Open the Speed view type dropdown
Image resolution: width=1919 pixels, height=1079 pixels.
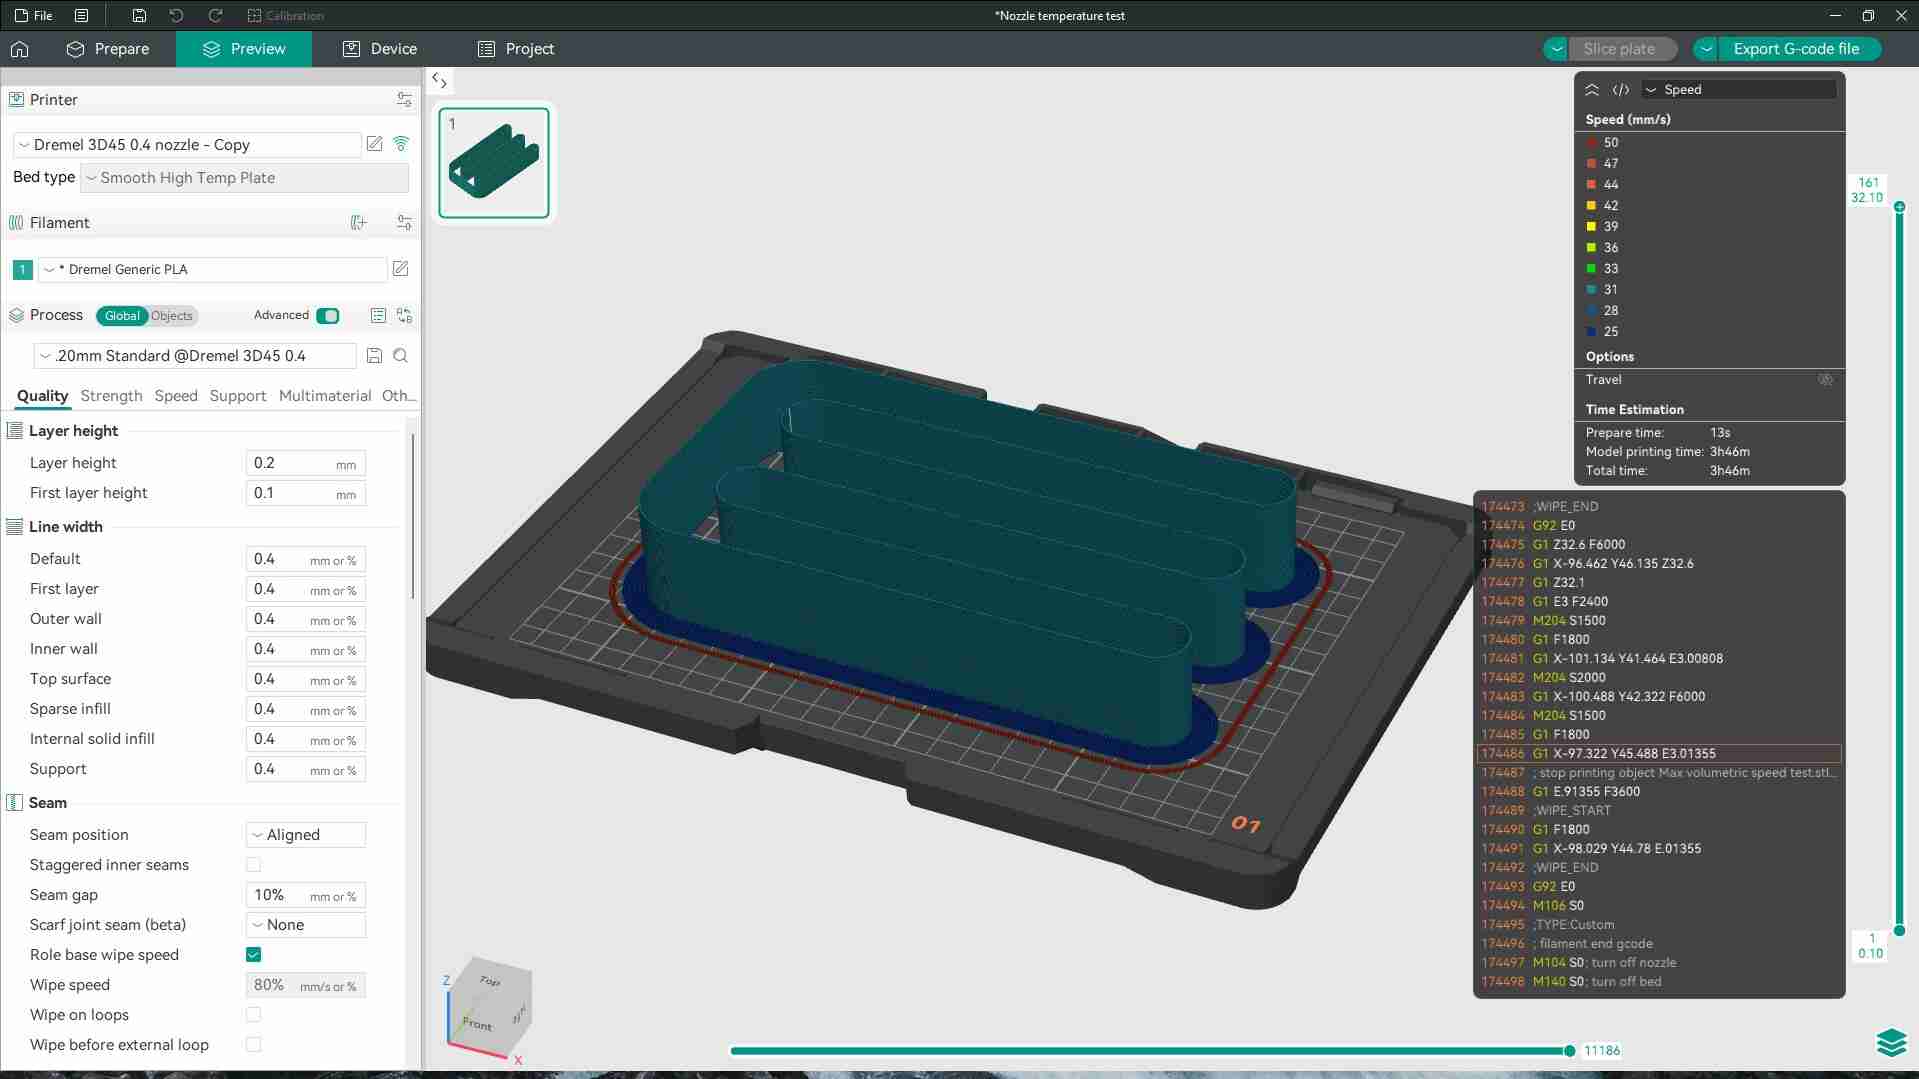1739,90
